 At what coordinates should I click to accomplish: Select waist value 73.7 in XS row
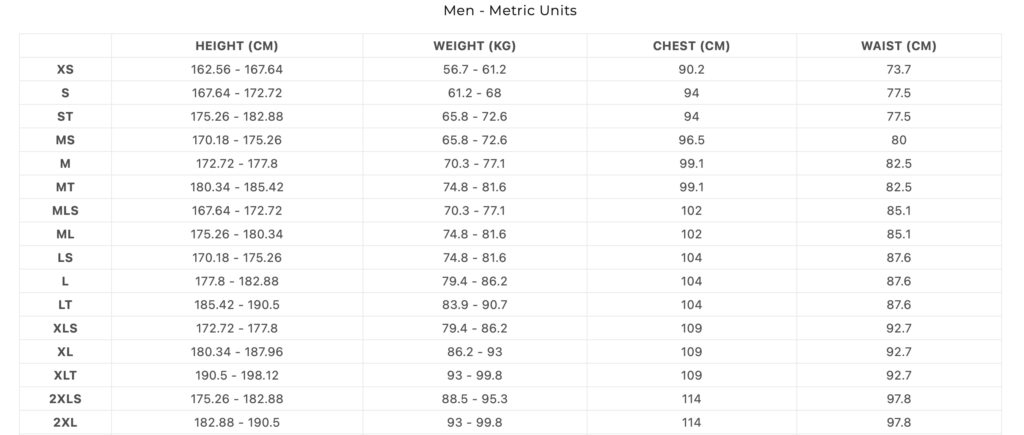click(899, 69)
